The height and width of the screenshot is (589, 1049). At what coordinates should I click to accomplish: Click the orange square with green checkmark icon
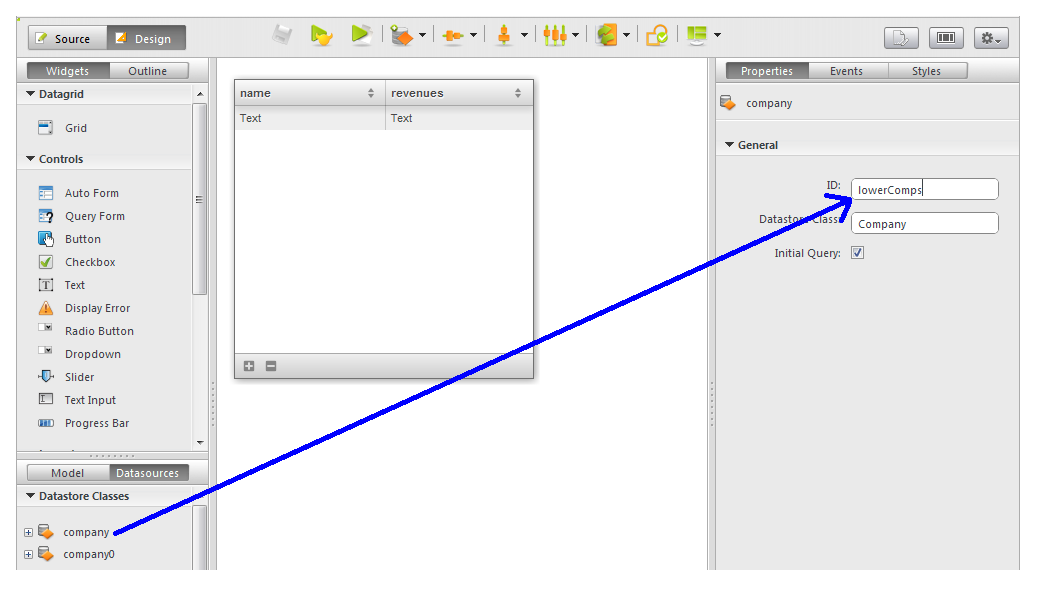pos(657,35)
